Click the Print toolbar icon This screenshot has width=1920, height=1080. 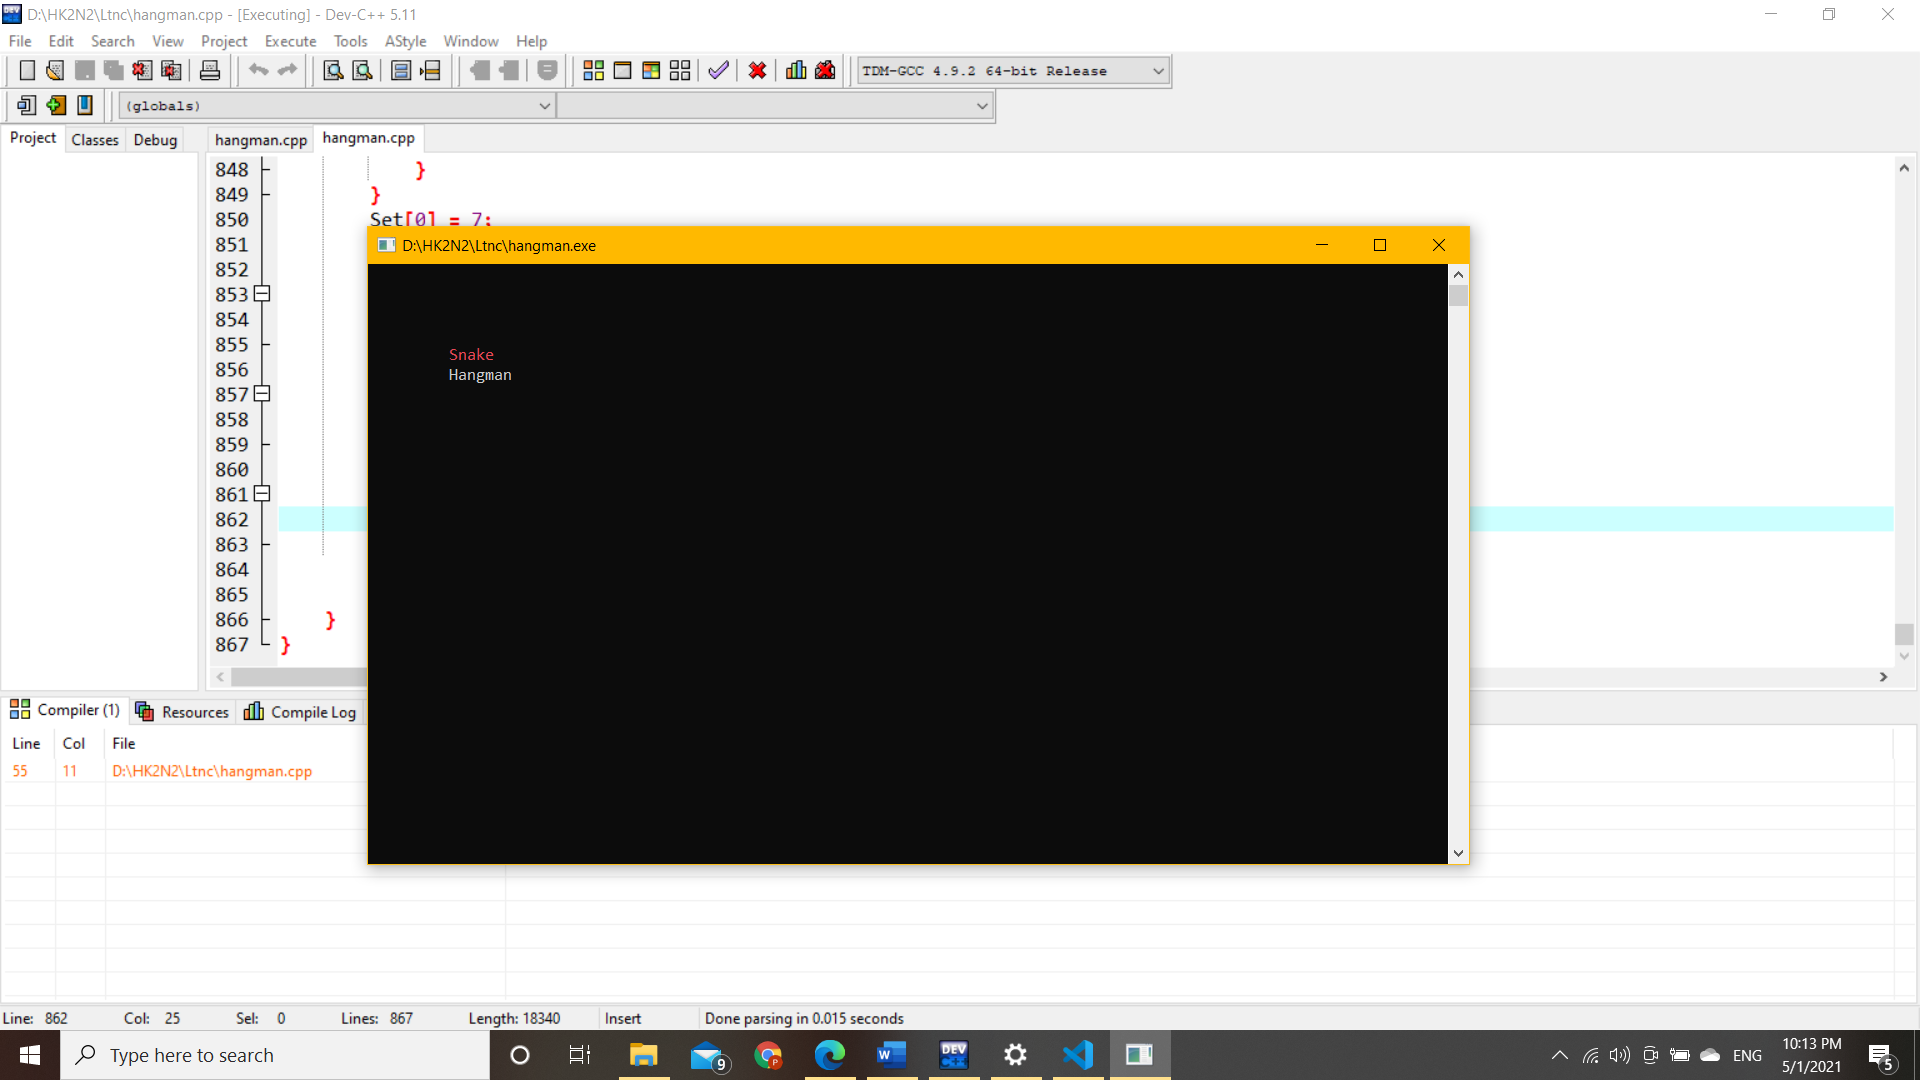coord(209,70)
